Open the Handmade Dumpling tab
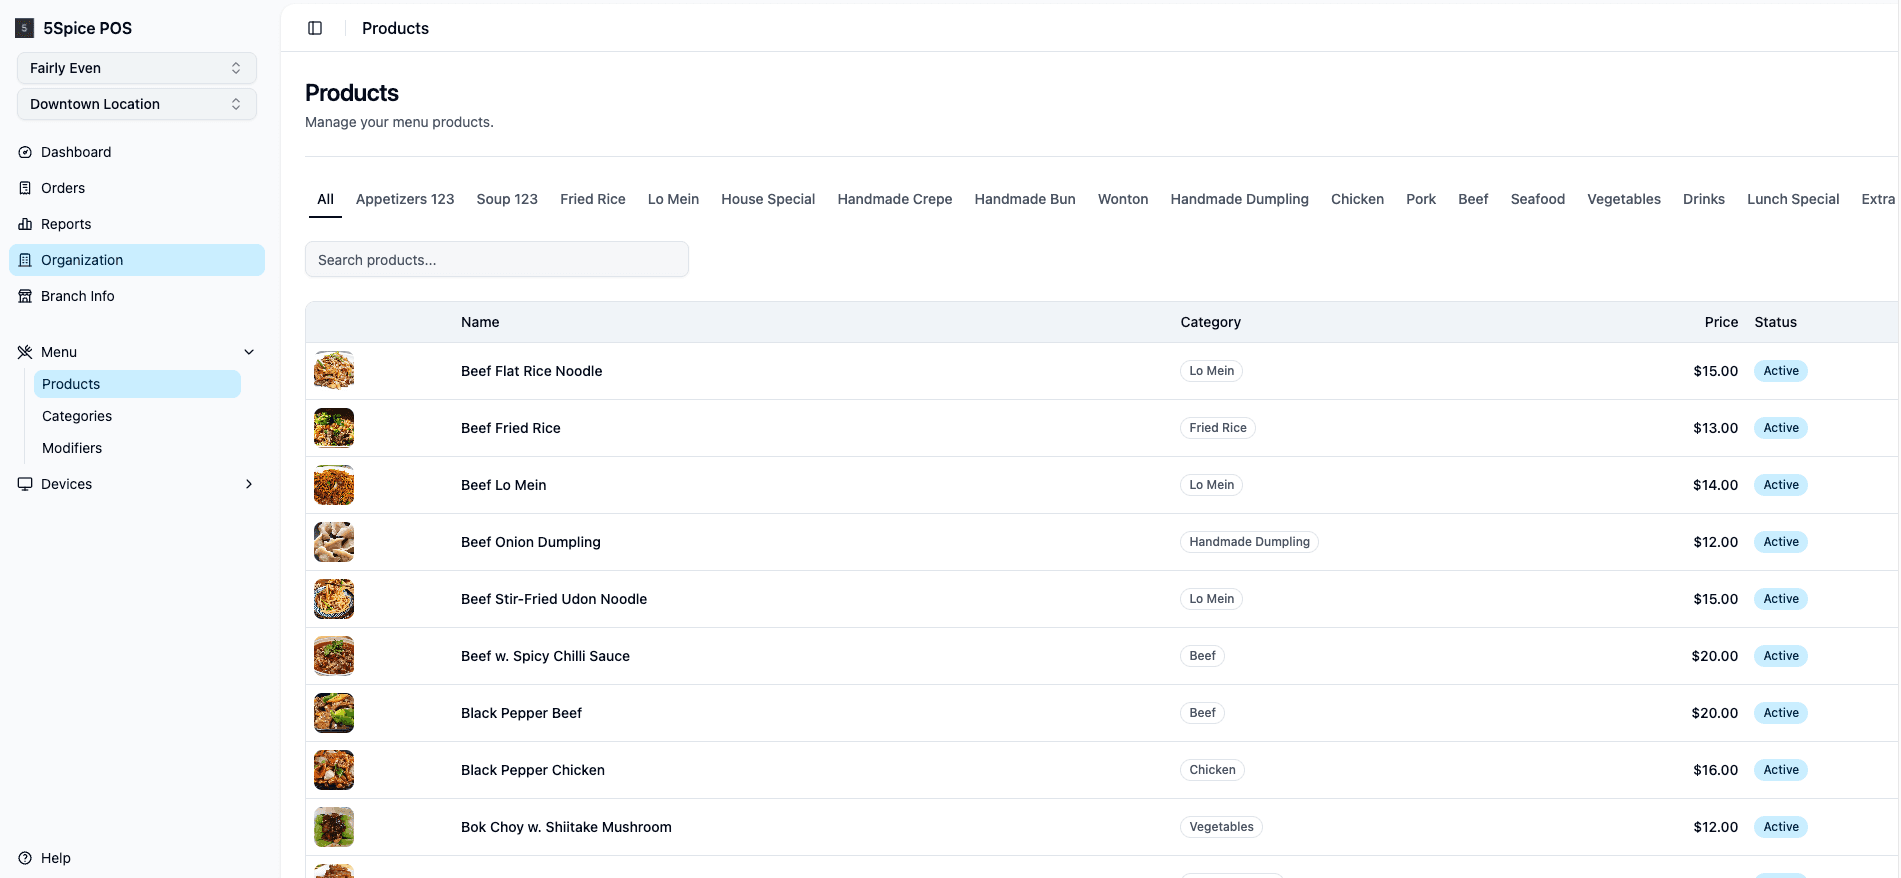Viewport: 1901px width, 878px height. pyautogui.click(x=1239, y=199)
